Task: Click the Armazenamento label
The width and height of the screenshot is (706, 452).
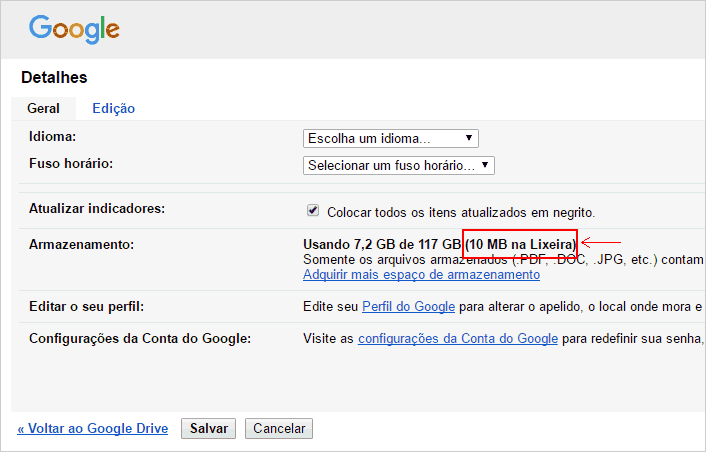Action: (x=81, y=244)
